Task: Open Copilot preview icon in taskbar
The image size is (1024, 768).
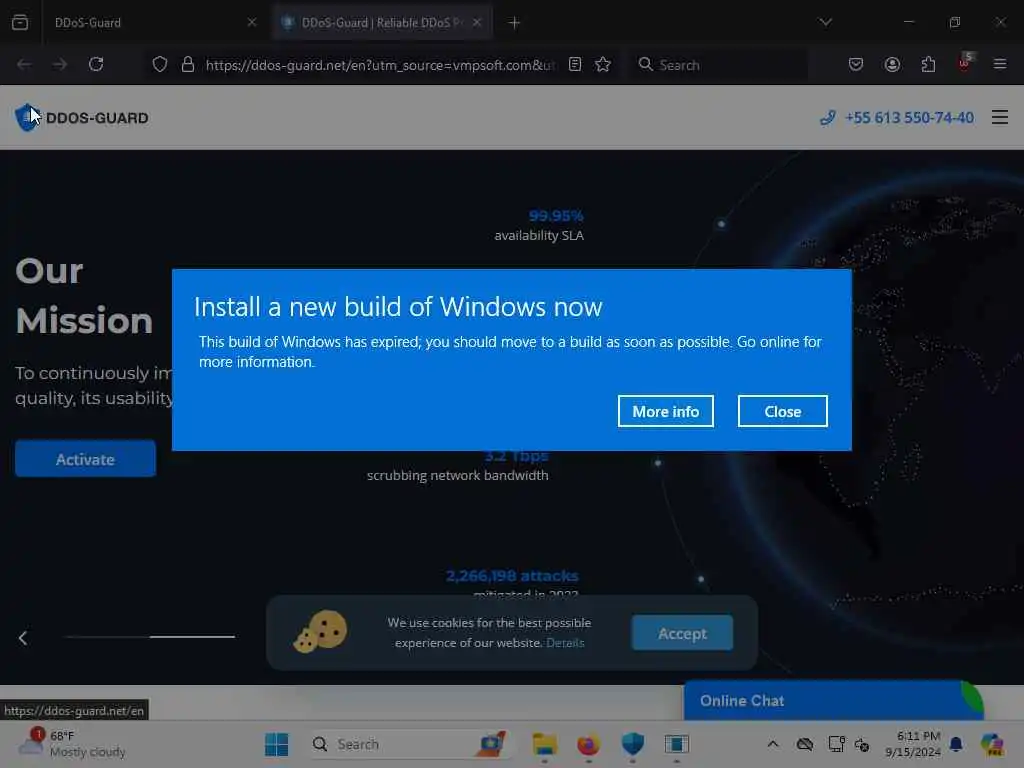Action: 992,744
